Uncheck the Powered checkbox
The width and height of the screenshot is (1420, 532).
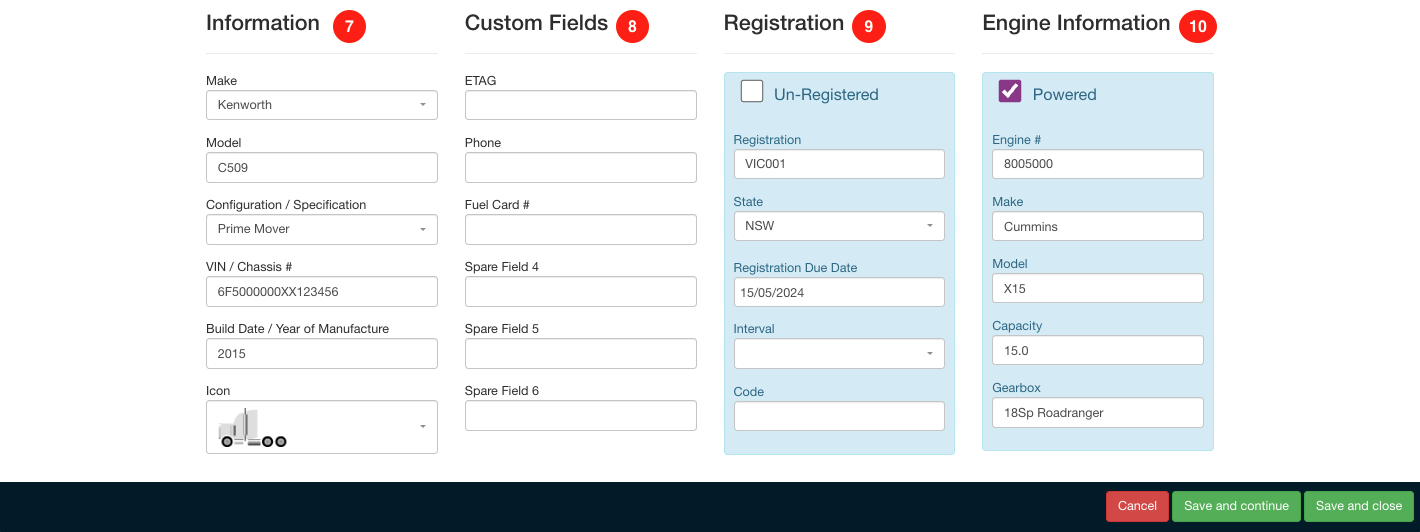pyautogui.click(x=1010, y=92)
